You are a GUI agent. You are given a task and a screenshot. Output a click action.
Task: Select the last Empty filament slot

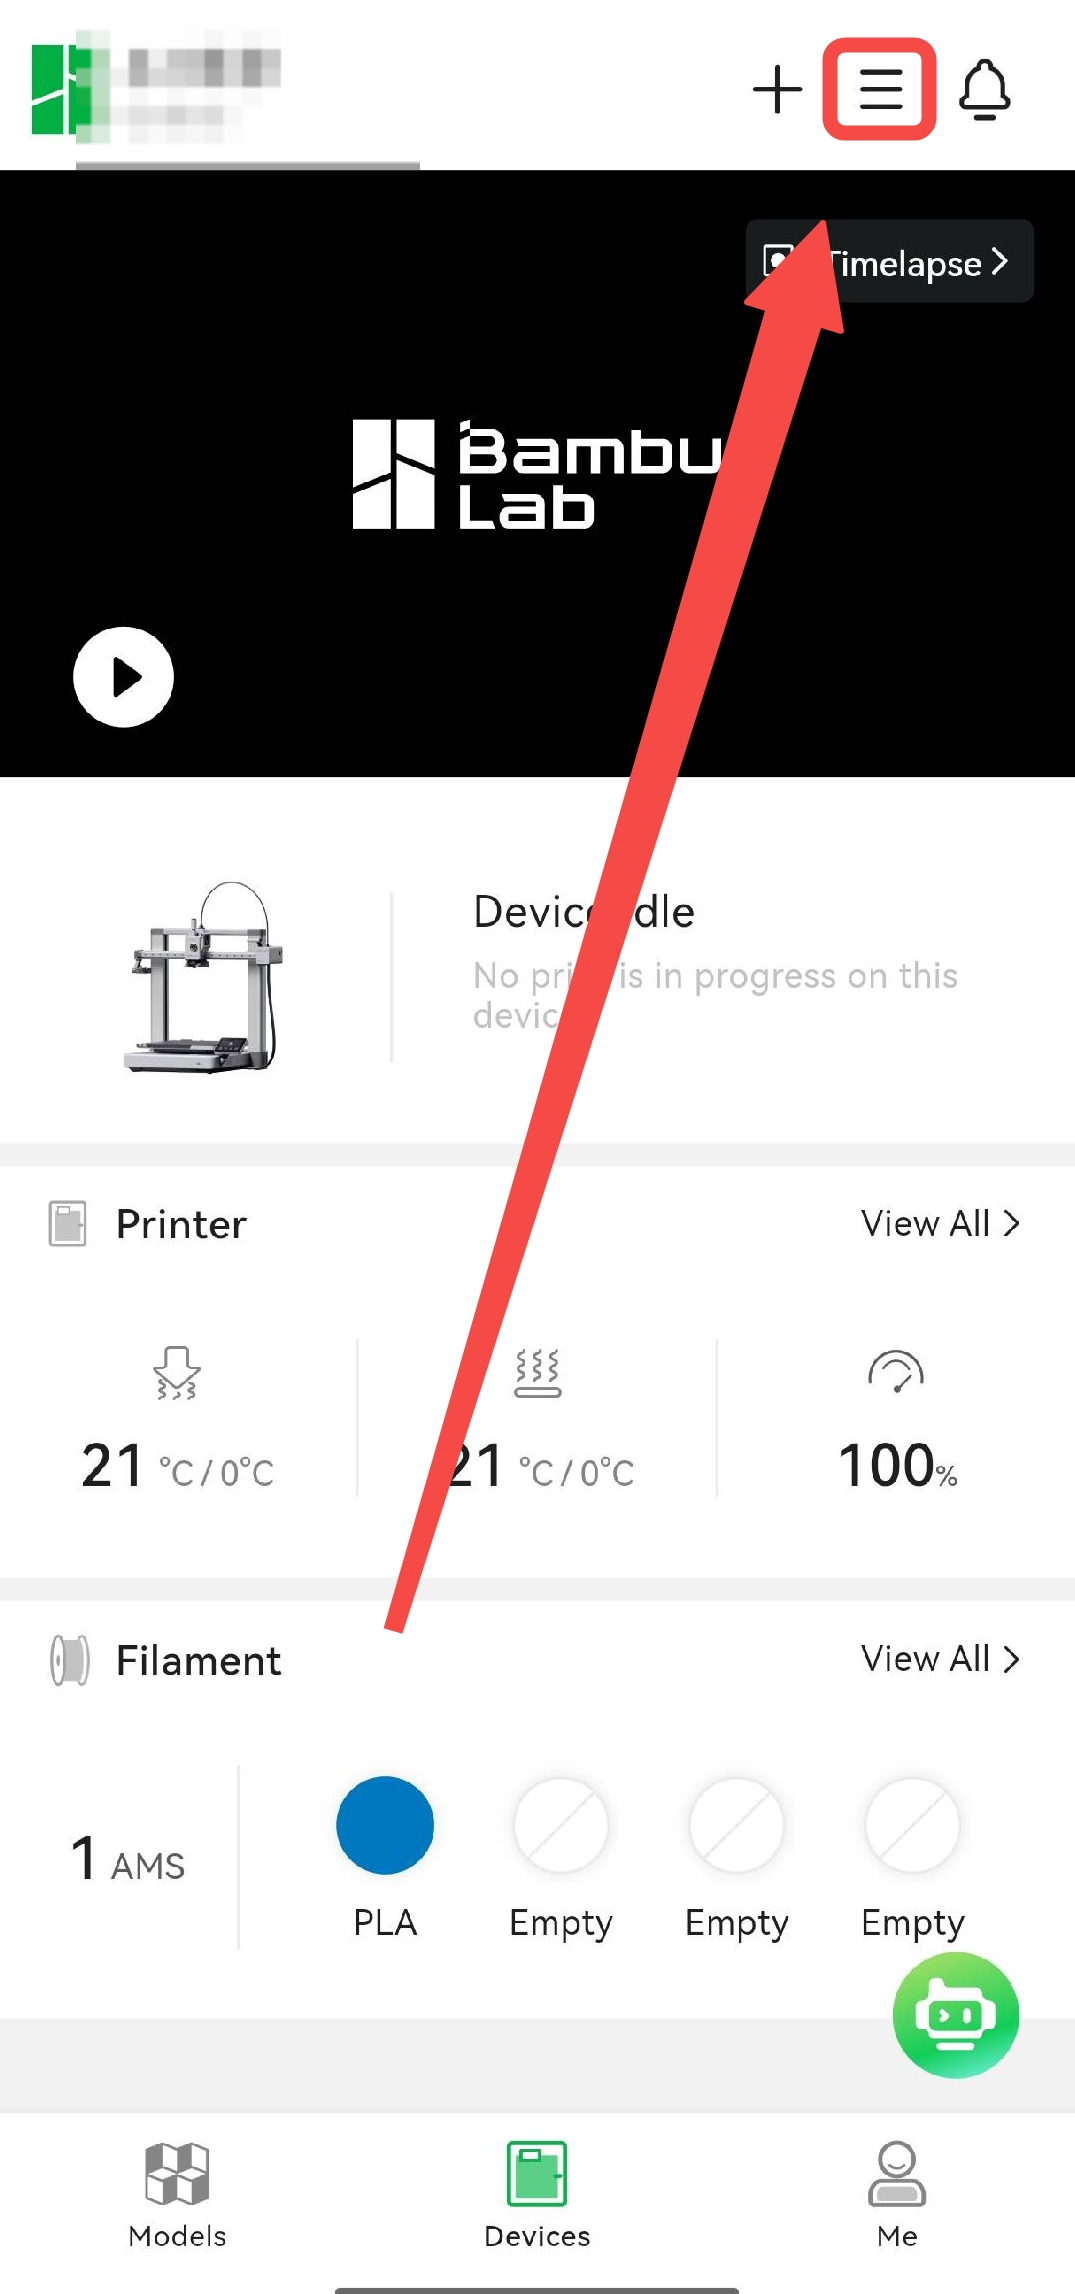pyautogui.click(x=913, y=1825)
